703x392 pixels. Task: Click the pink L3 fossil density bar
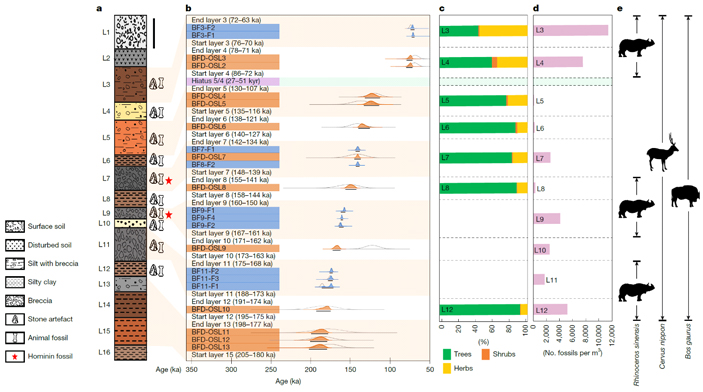tap(571, 30)
